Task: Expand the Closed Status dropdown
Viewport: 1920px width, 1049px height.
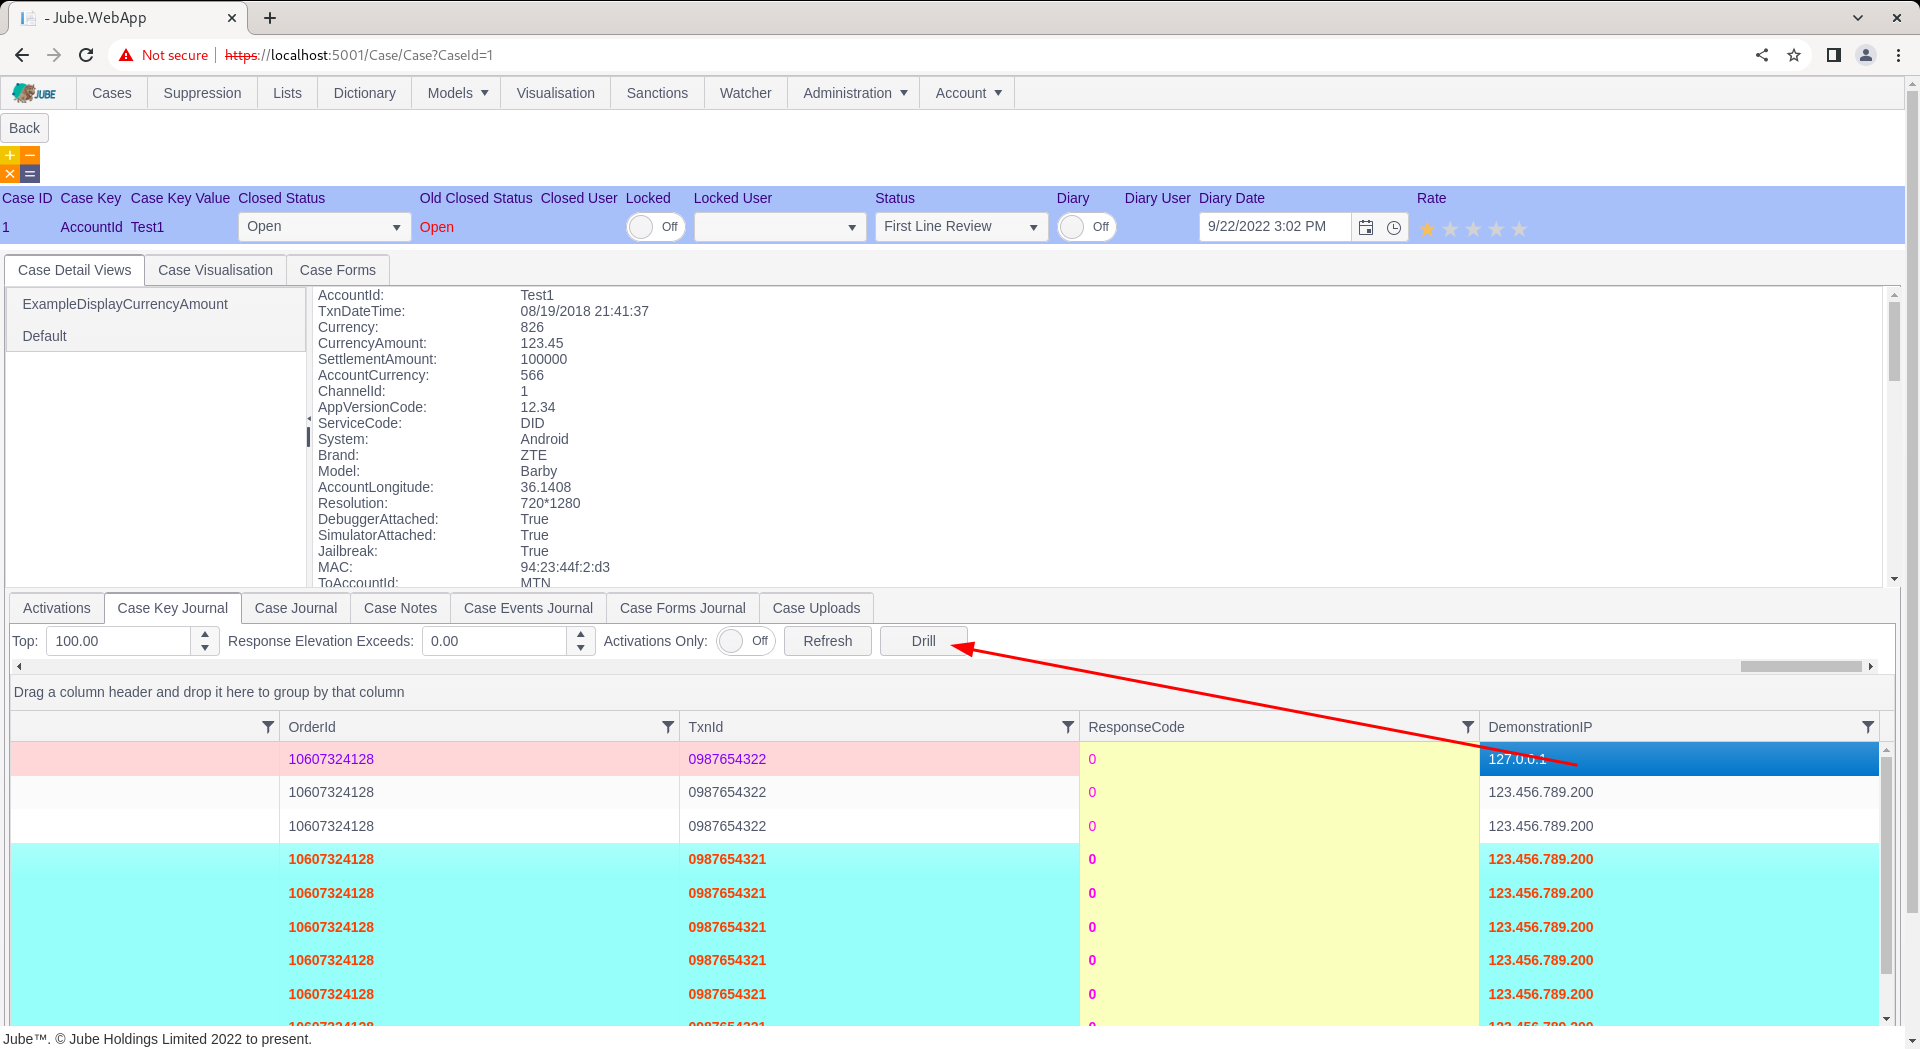Action: coord(396,227)
